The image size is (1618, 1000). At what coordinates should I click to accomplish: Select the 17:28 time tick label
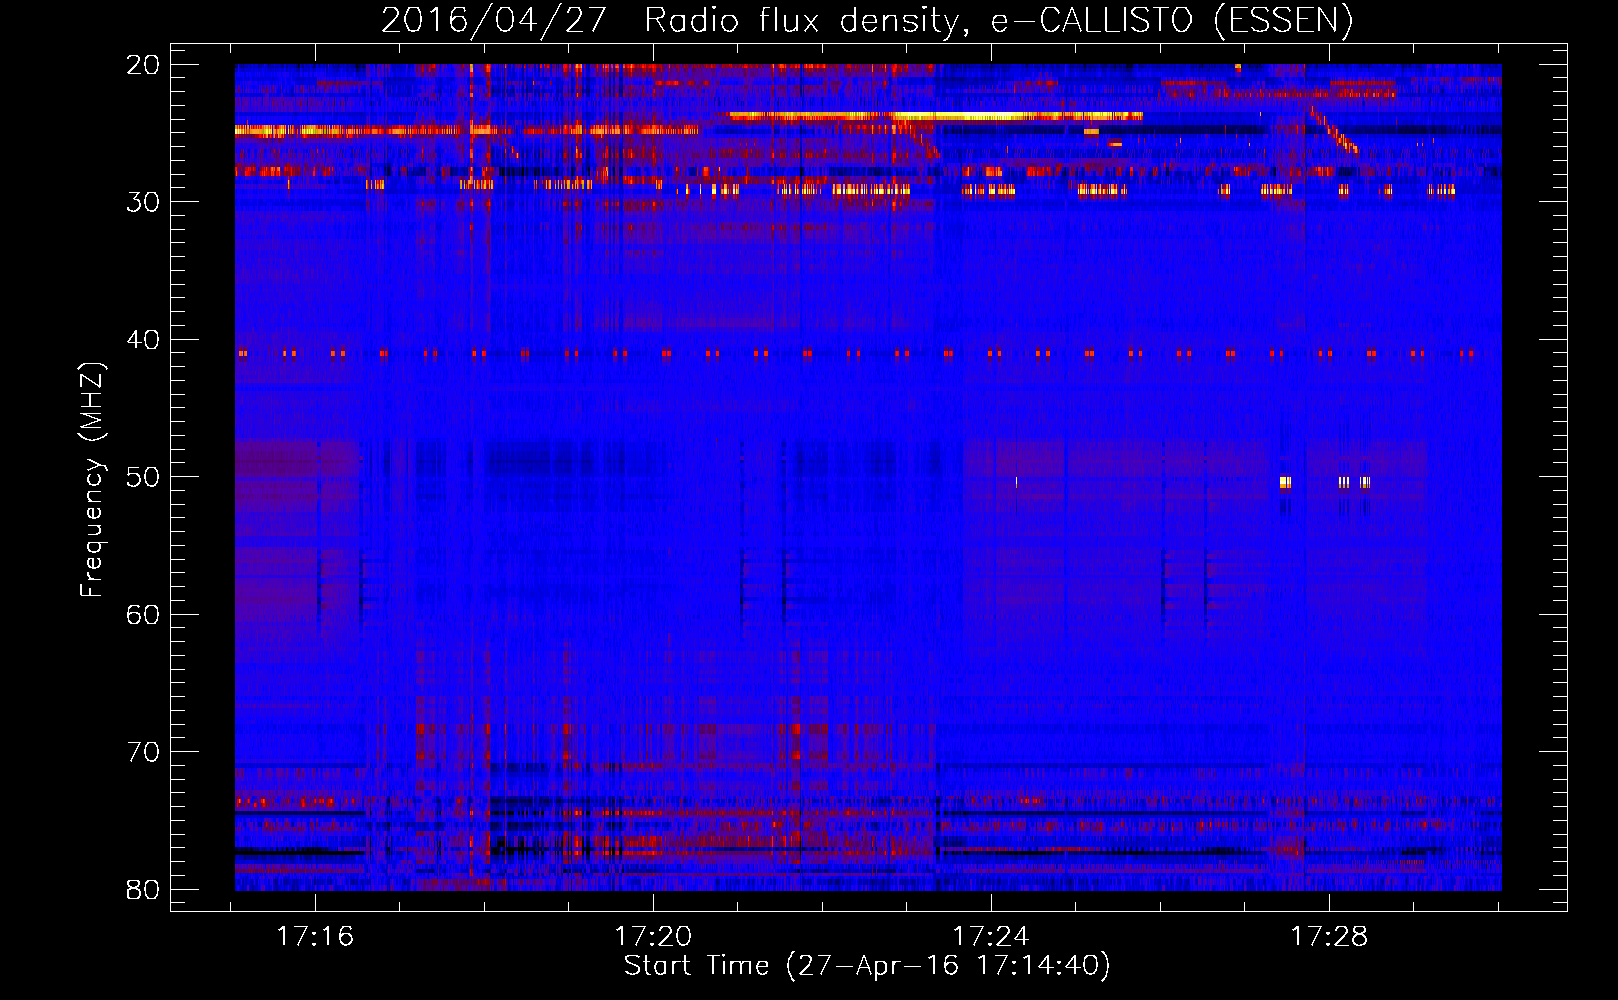[1329, 937]
